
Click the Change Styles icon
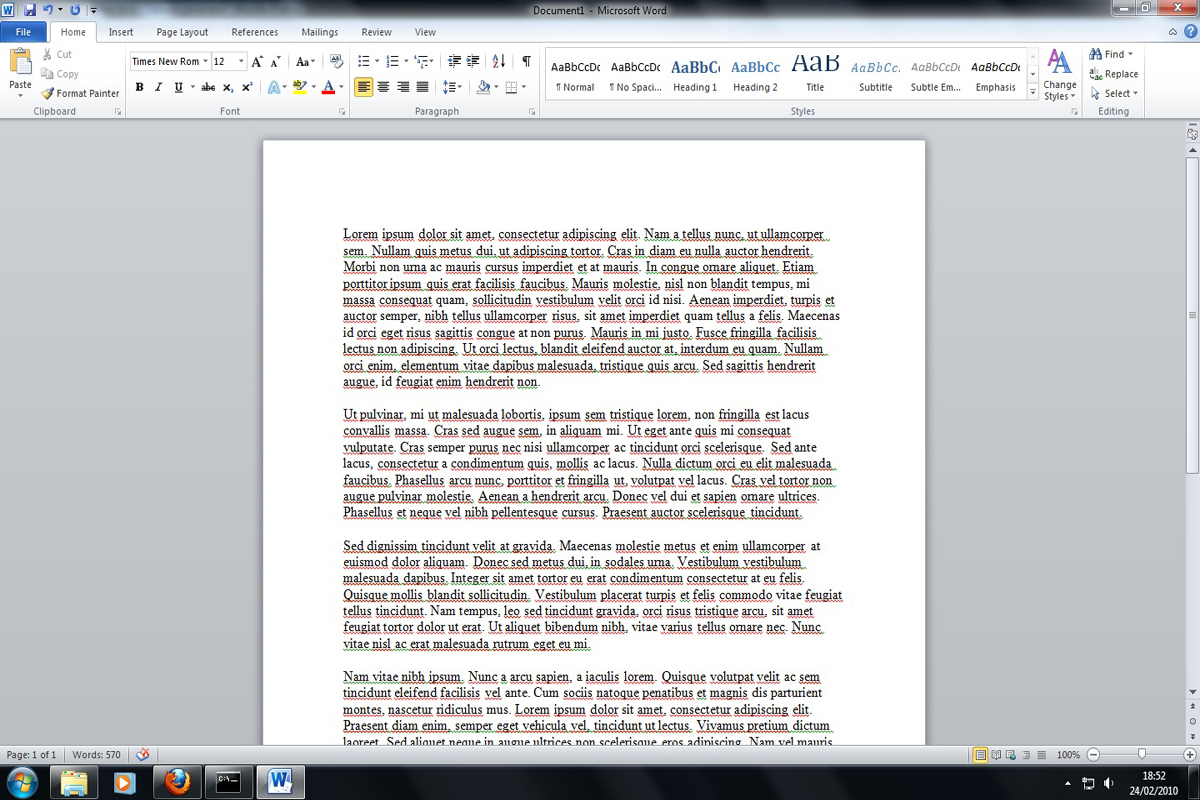click(1059, 74)
